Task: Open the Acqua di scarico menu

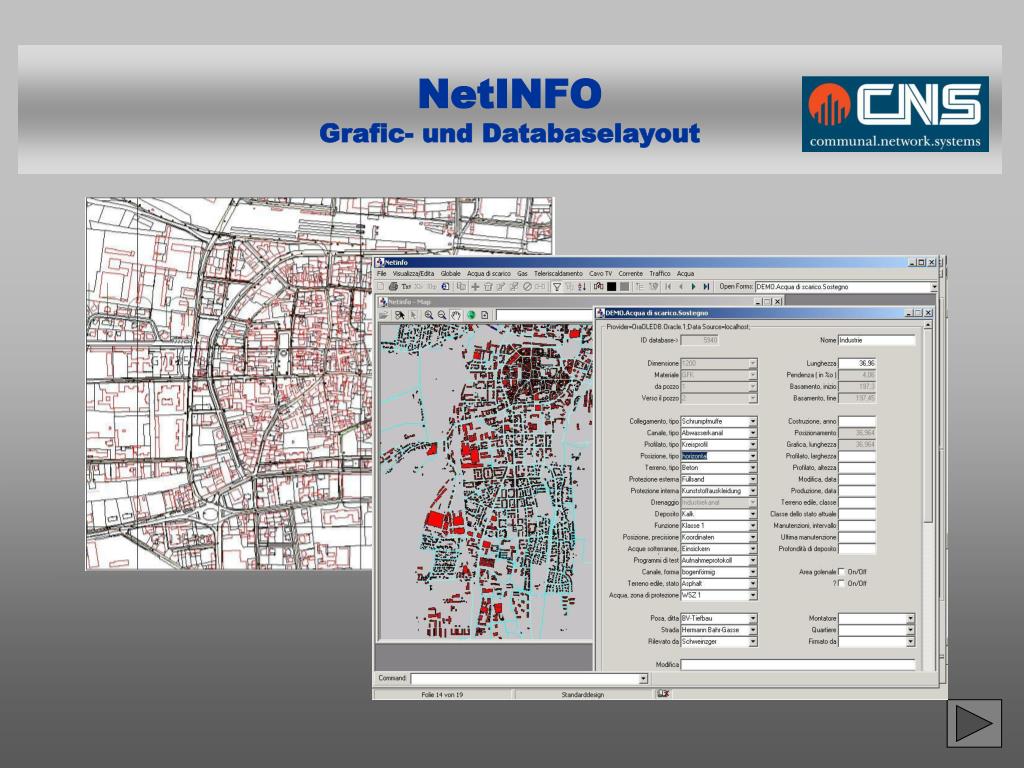Action: (x=489, y=274)
